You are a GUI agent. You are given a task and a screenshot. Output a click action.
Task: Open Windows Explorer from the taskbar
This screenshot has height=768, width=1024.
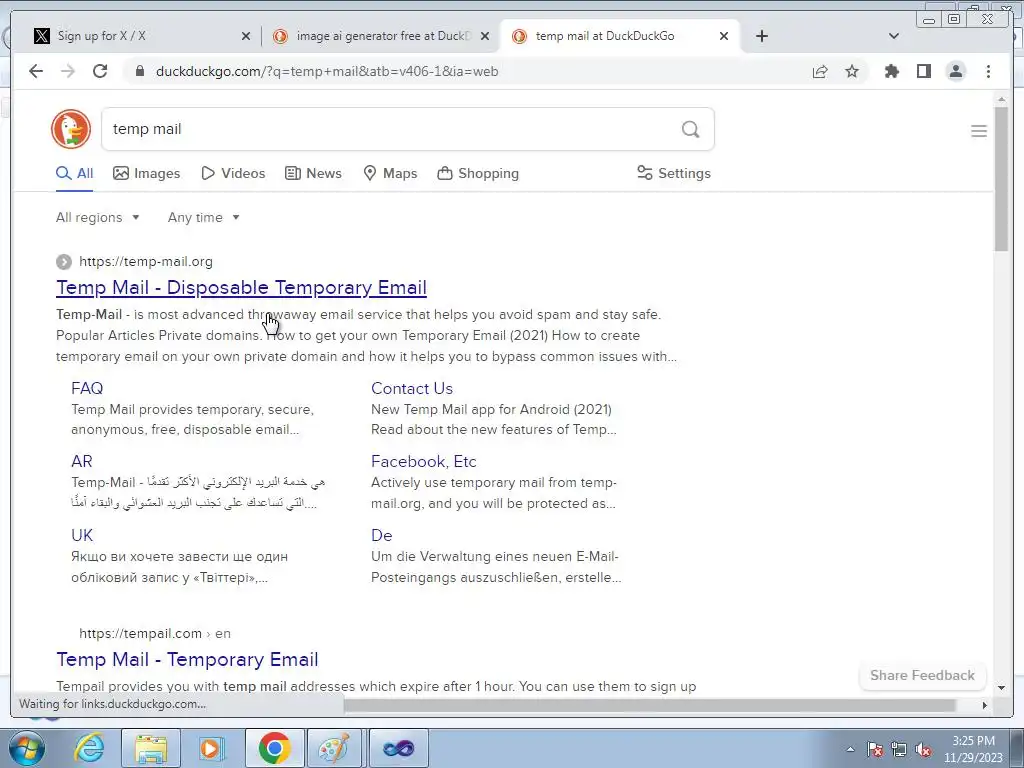151,748
